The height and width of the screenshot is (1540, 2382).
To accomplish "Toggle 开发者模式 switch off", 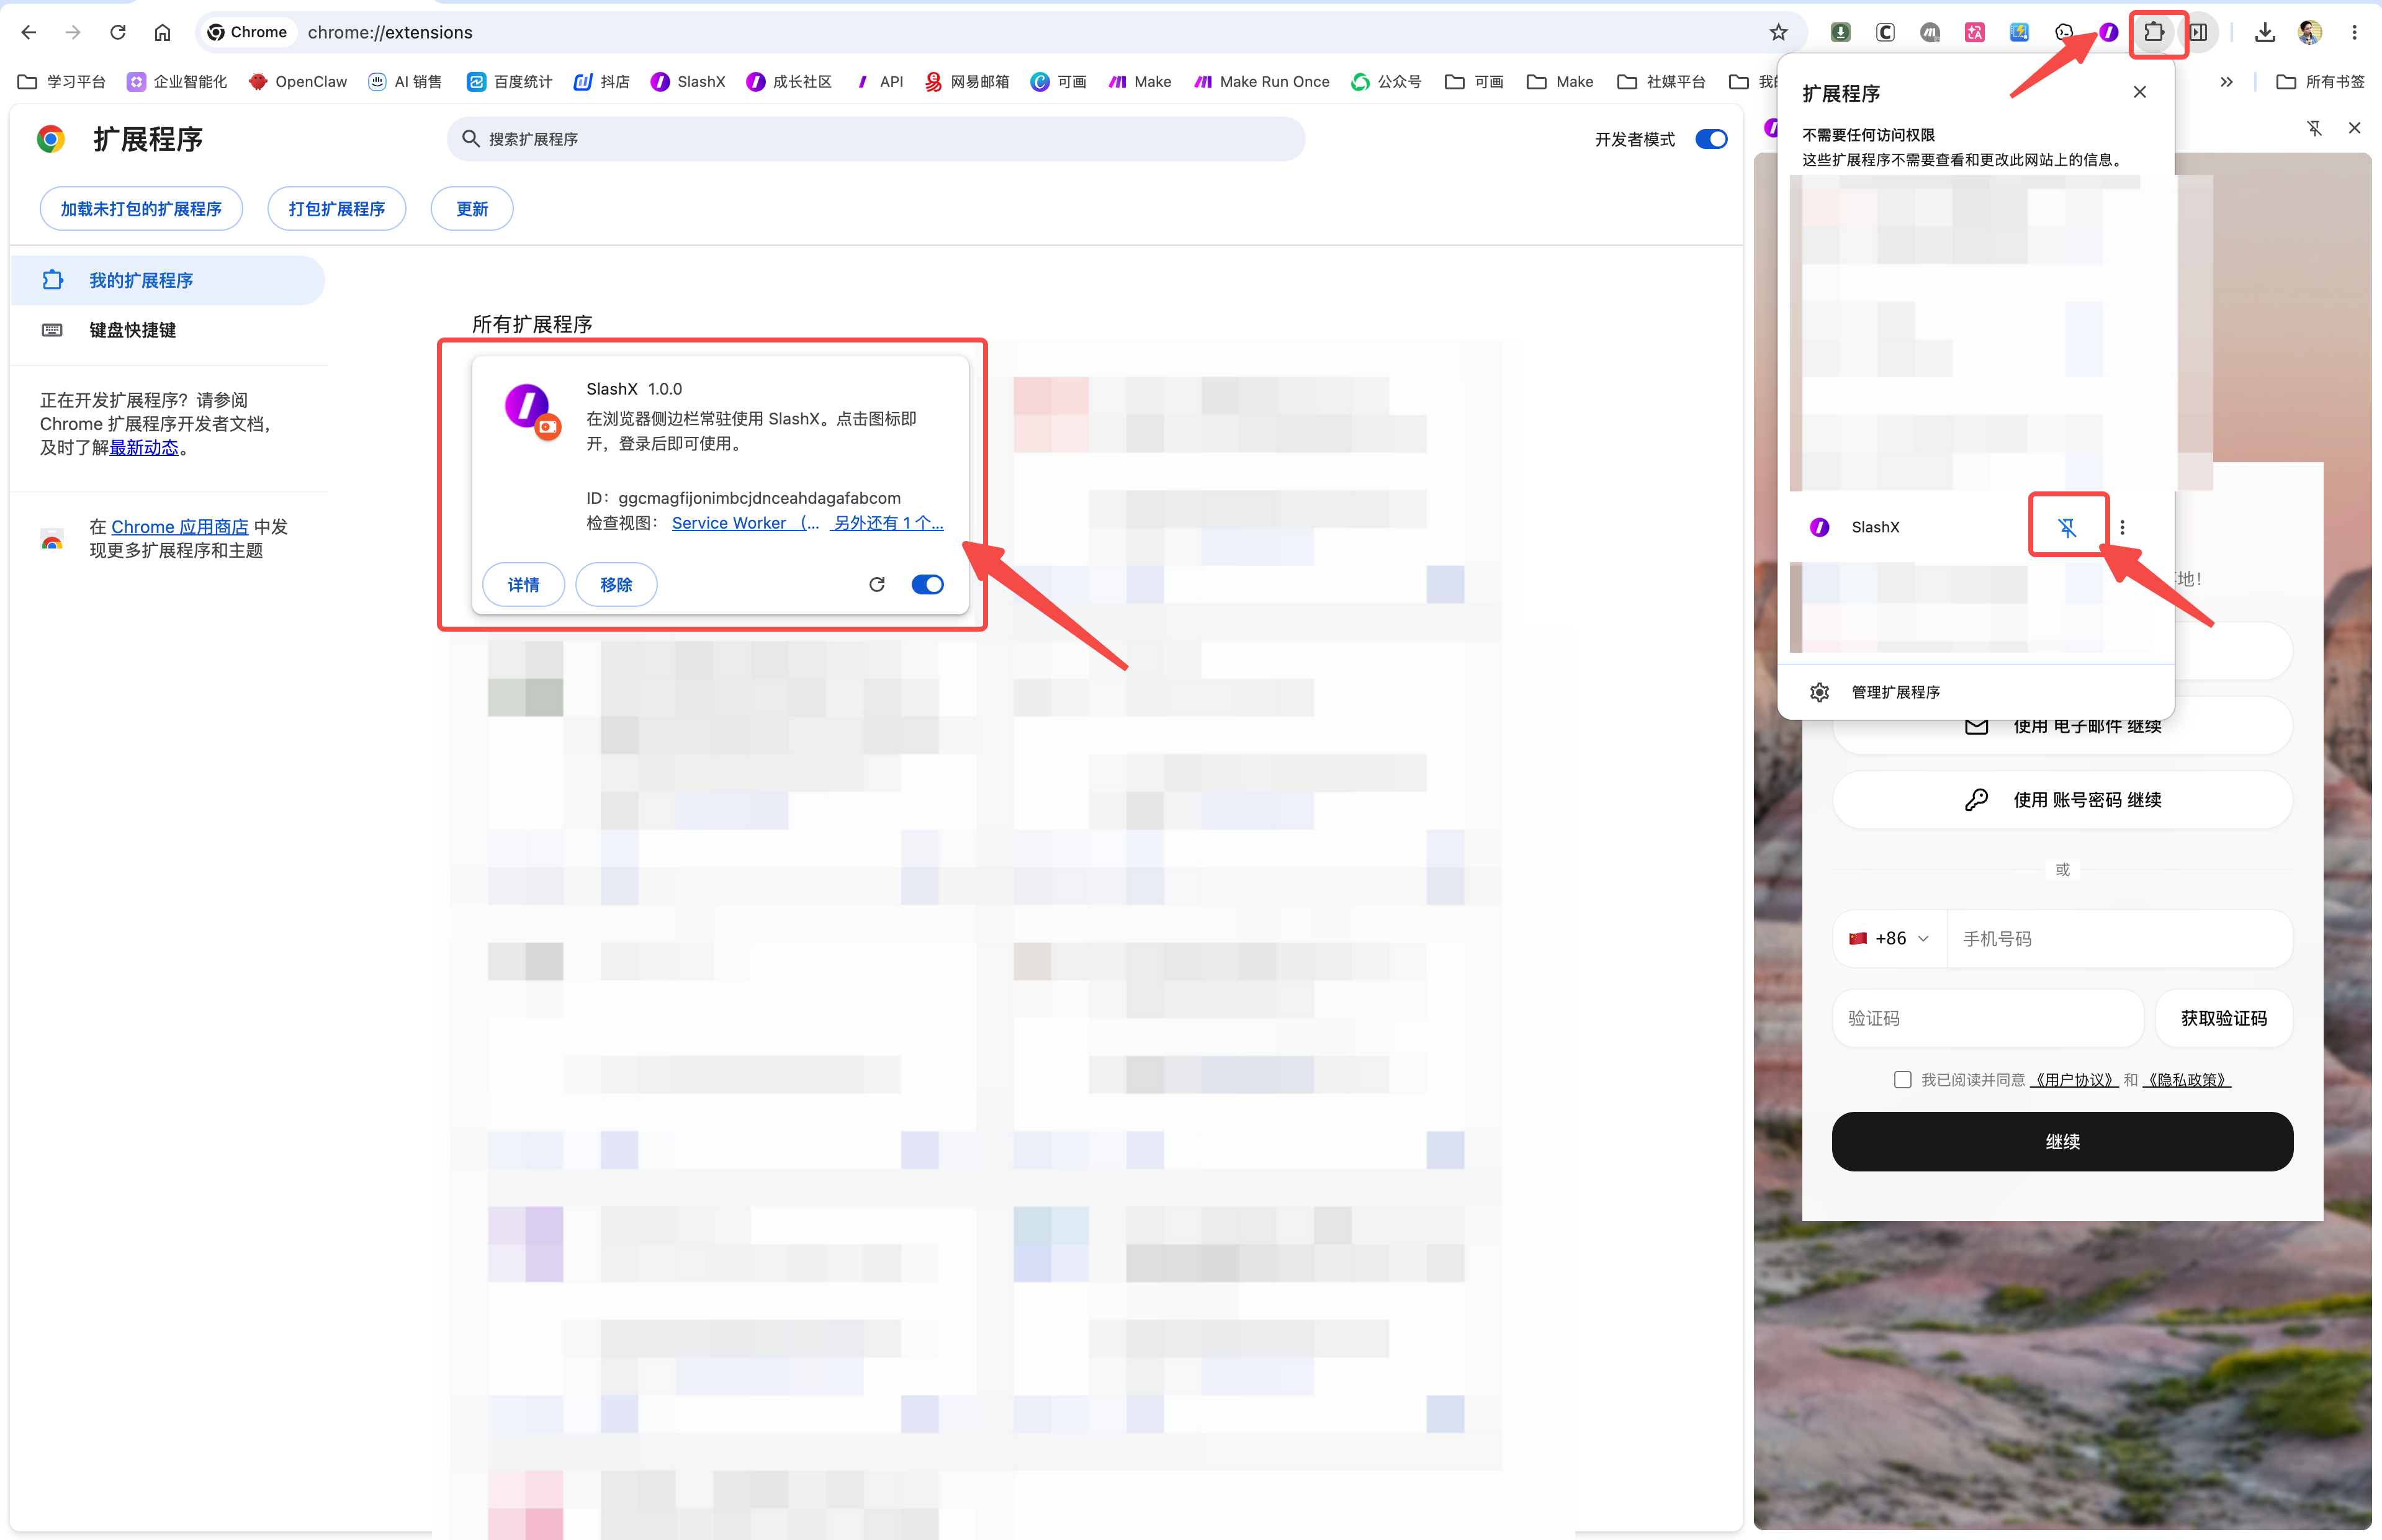I will click(1711, 139).
